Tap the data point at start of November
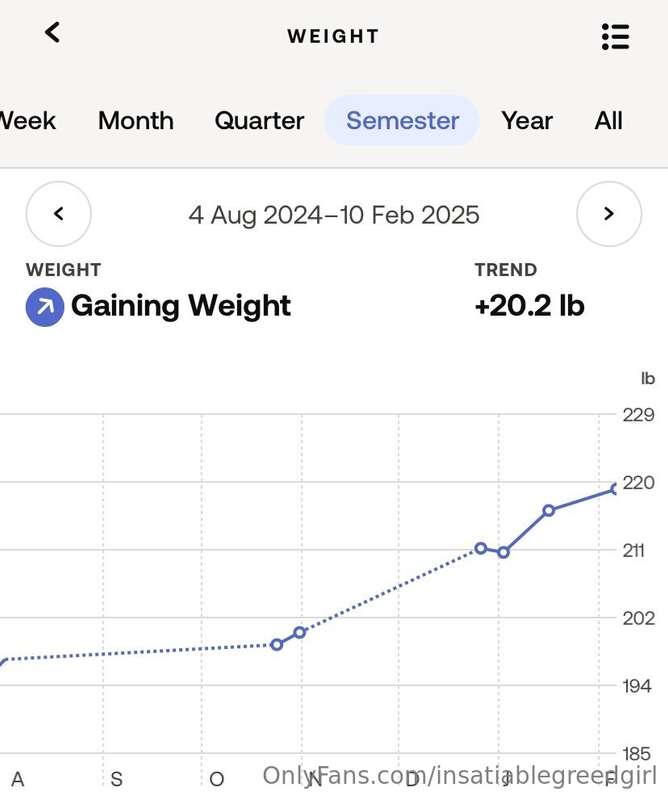 tap(300, 633)
